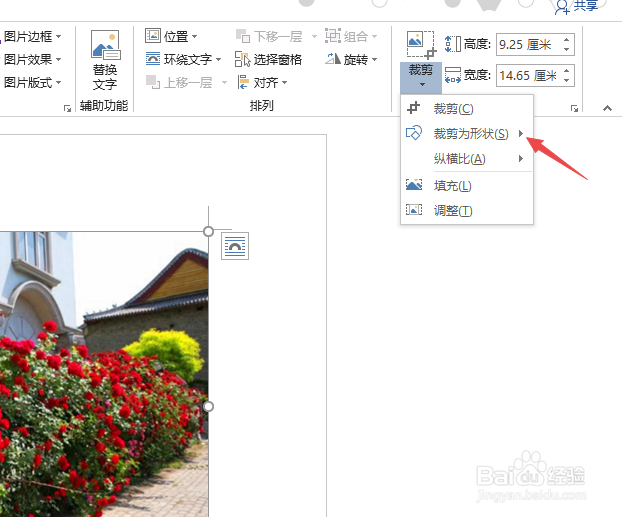Open the 图片边框 dropdown

[x=32, y=37]
